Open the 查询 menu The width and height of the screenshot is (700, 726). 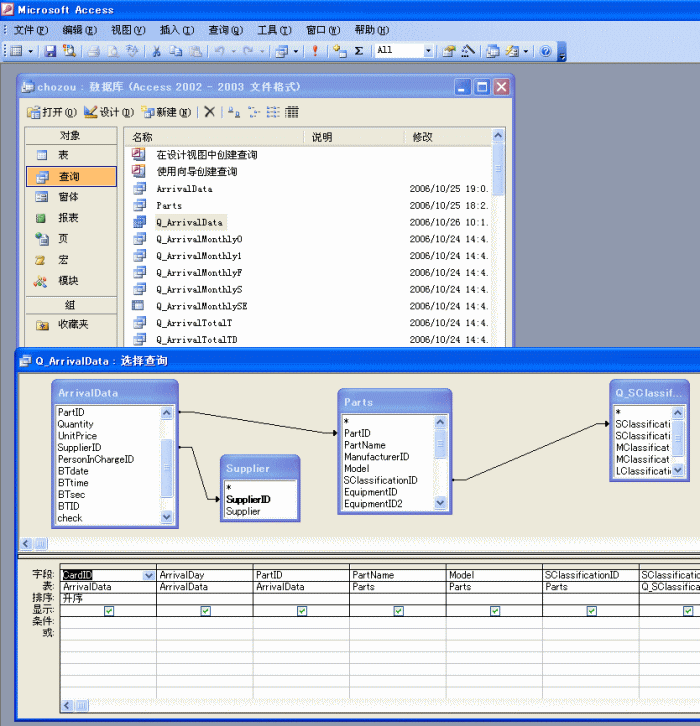pos(225,30)
